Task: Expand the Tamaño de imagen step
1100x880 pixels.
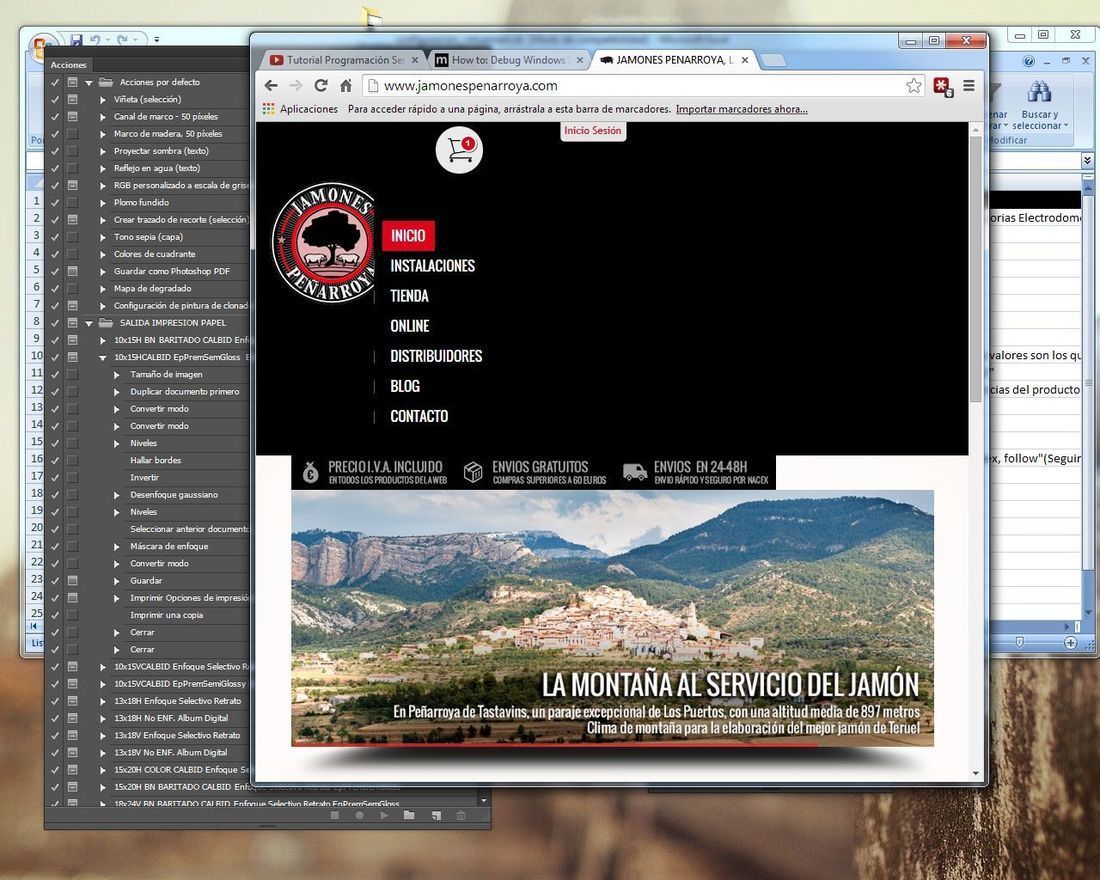Action: pyautogui.click(x=116, y=375)
